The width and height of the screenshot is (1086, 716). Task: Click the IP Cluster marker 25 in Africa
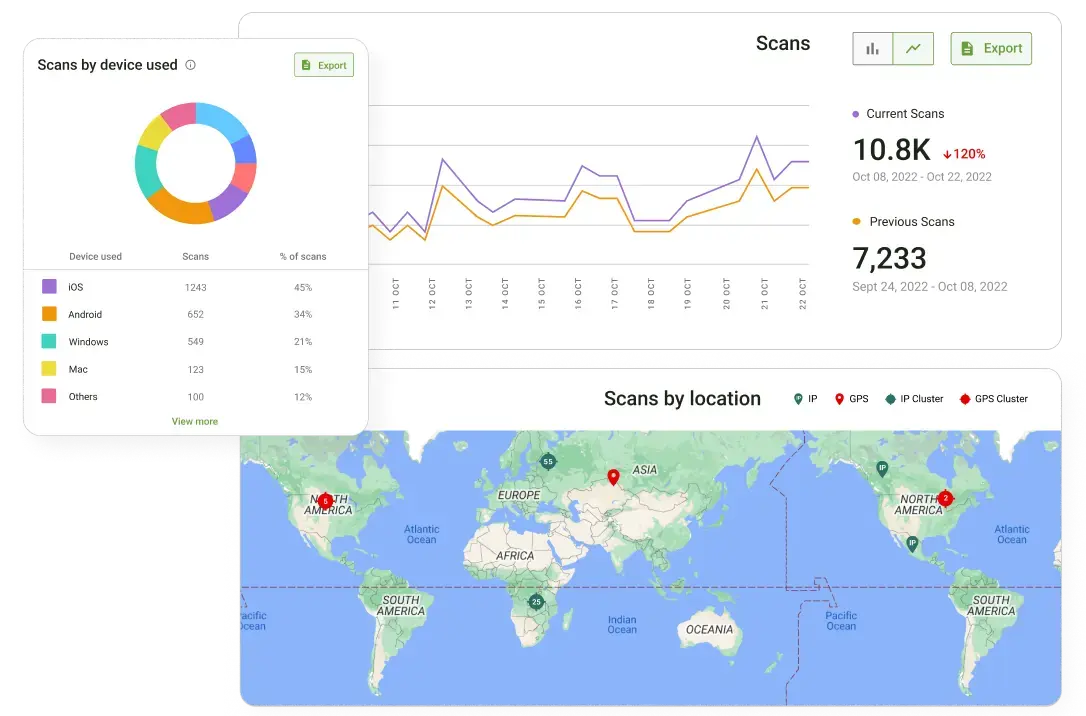[536, 602]
